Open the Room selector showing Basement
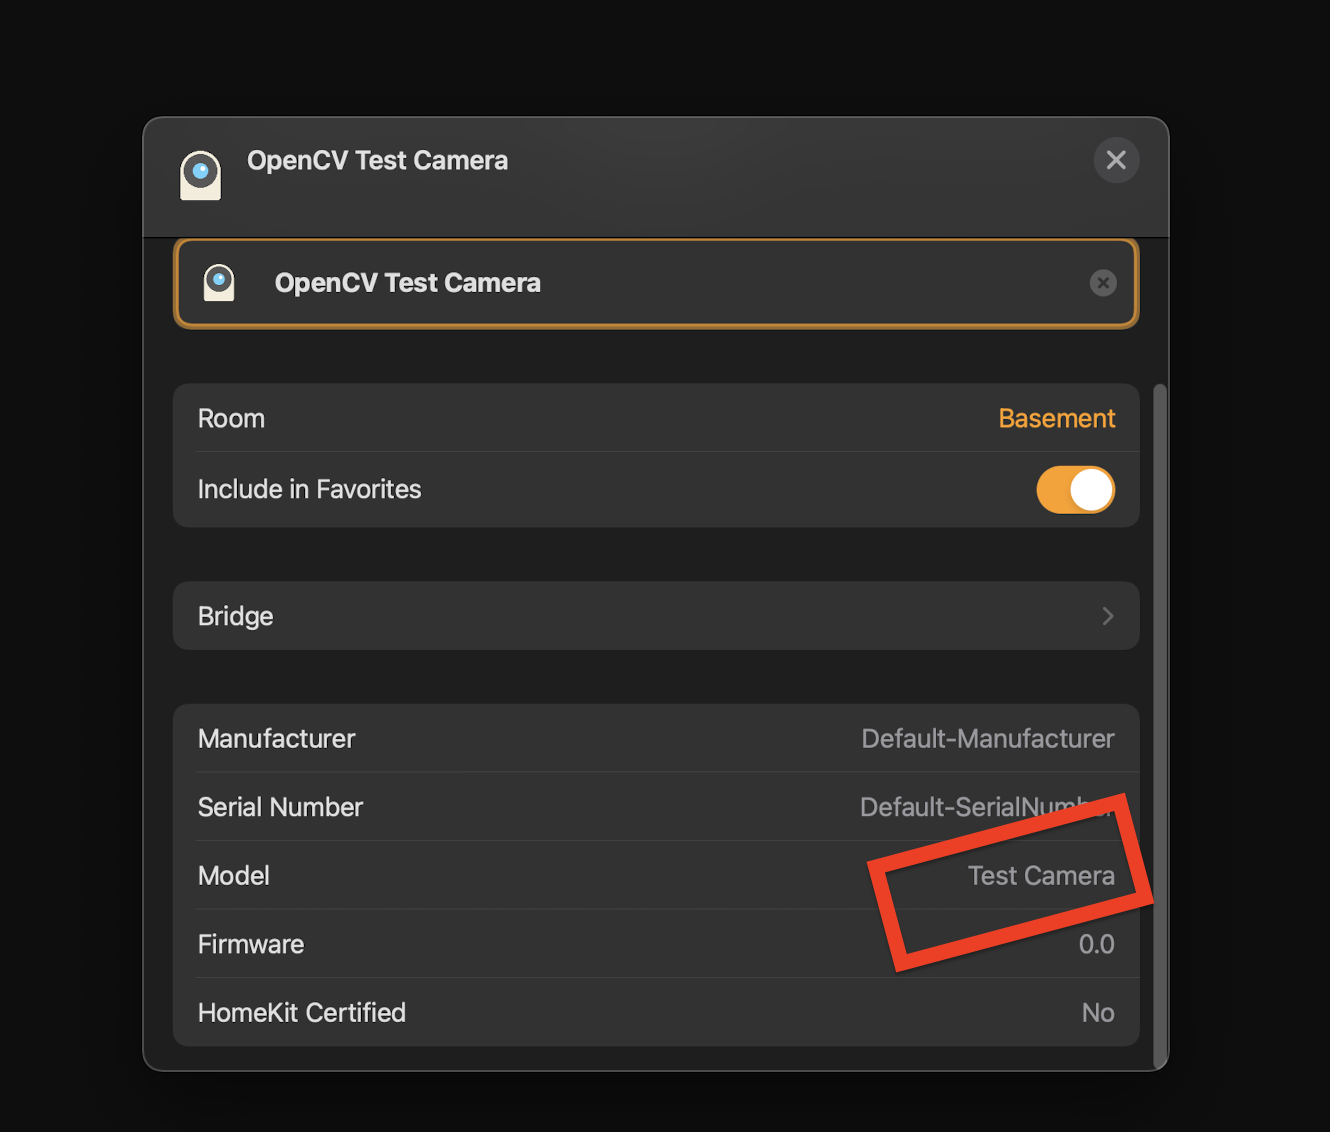This screenshot has height=1132, width=1330. (1057, 418)
